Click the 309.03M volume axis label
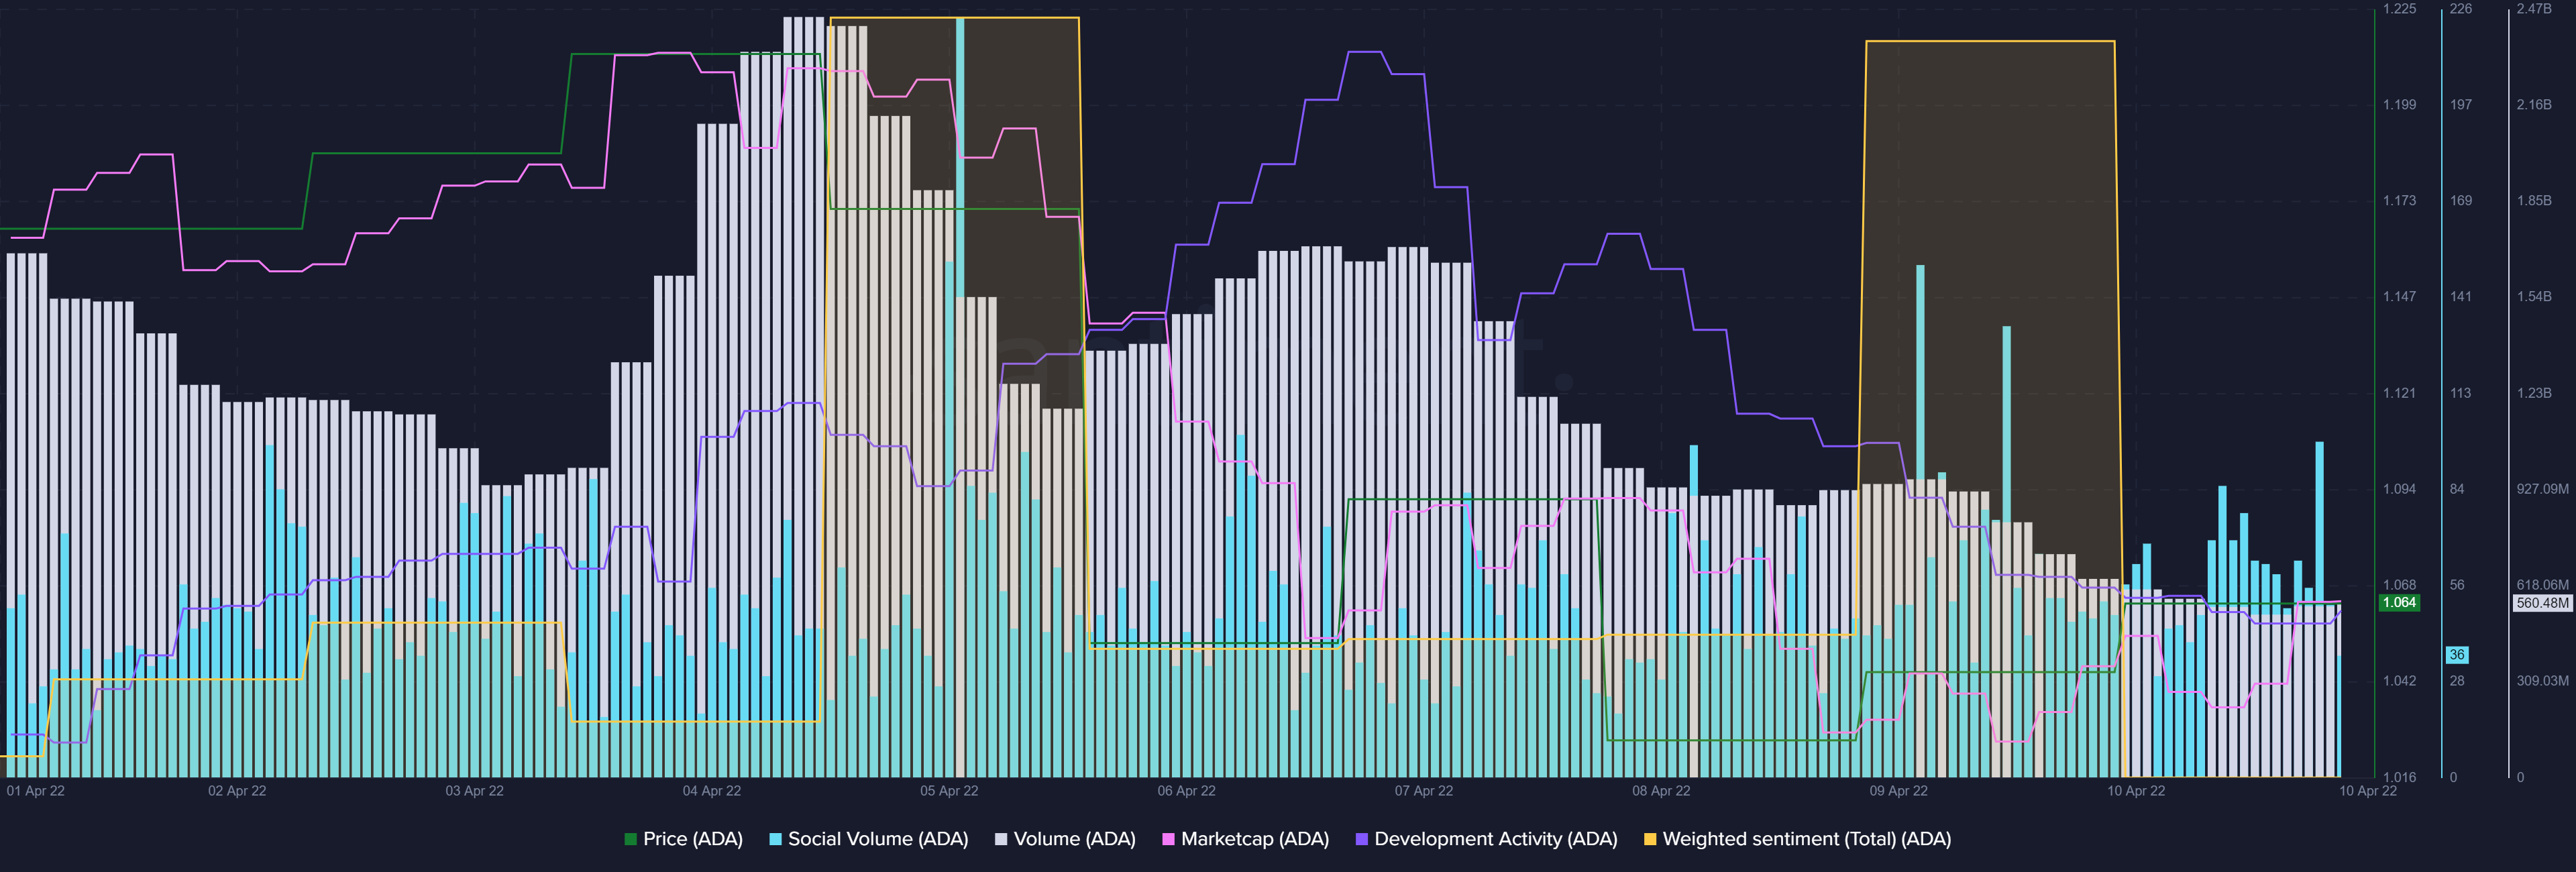This screenshot has width=2576, height=872. (2543, 681)
